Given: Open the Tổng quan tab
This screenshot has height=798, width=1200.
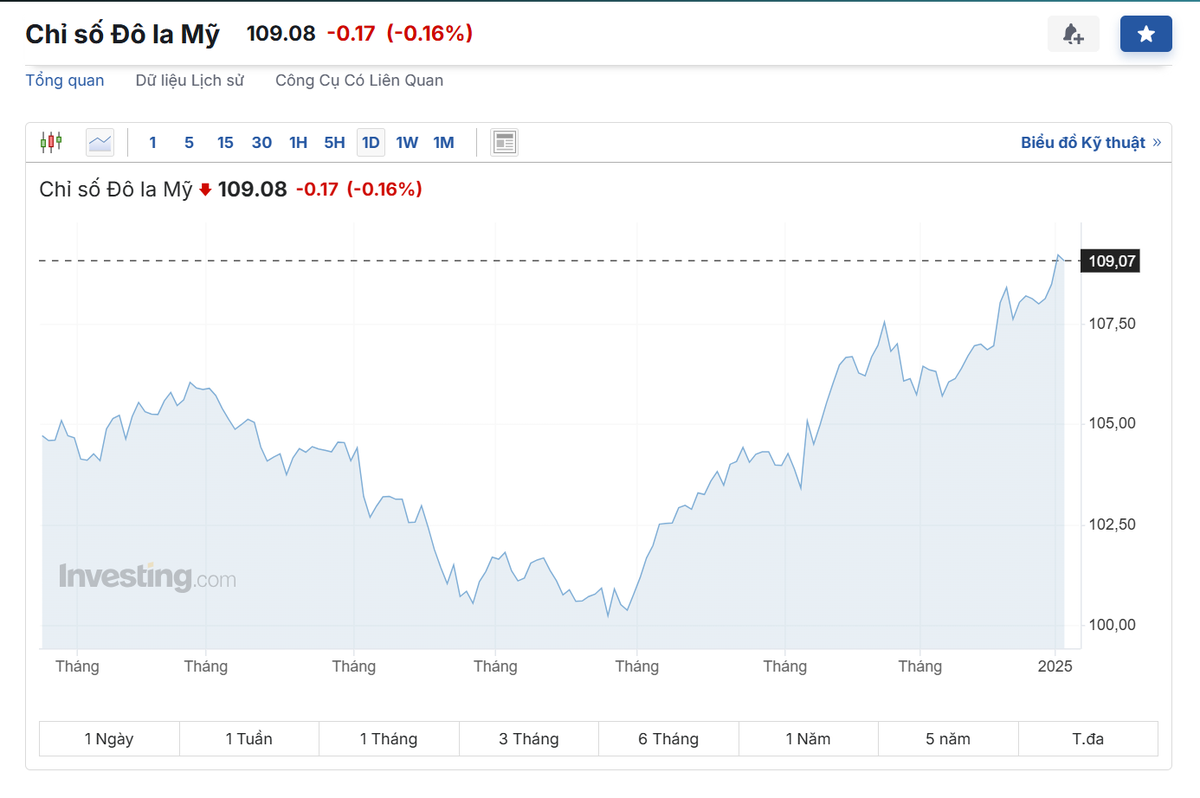Looking at the screenshot, I should point(64,80).
